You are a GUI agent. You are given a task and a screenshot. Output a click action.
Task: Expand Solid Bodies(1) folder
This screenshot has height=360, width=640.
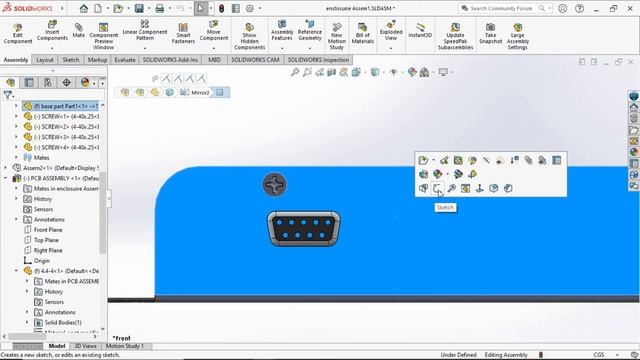[x=27, y=322]
